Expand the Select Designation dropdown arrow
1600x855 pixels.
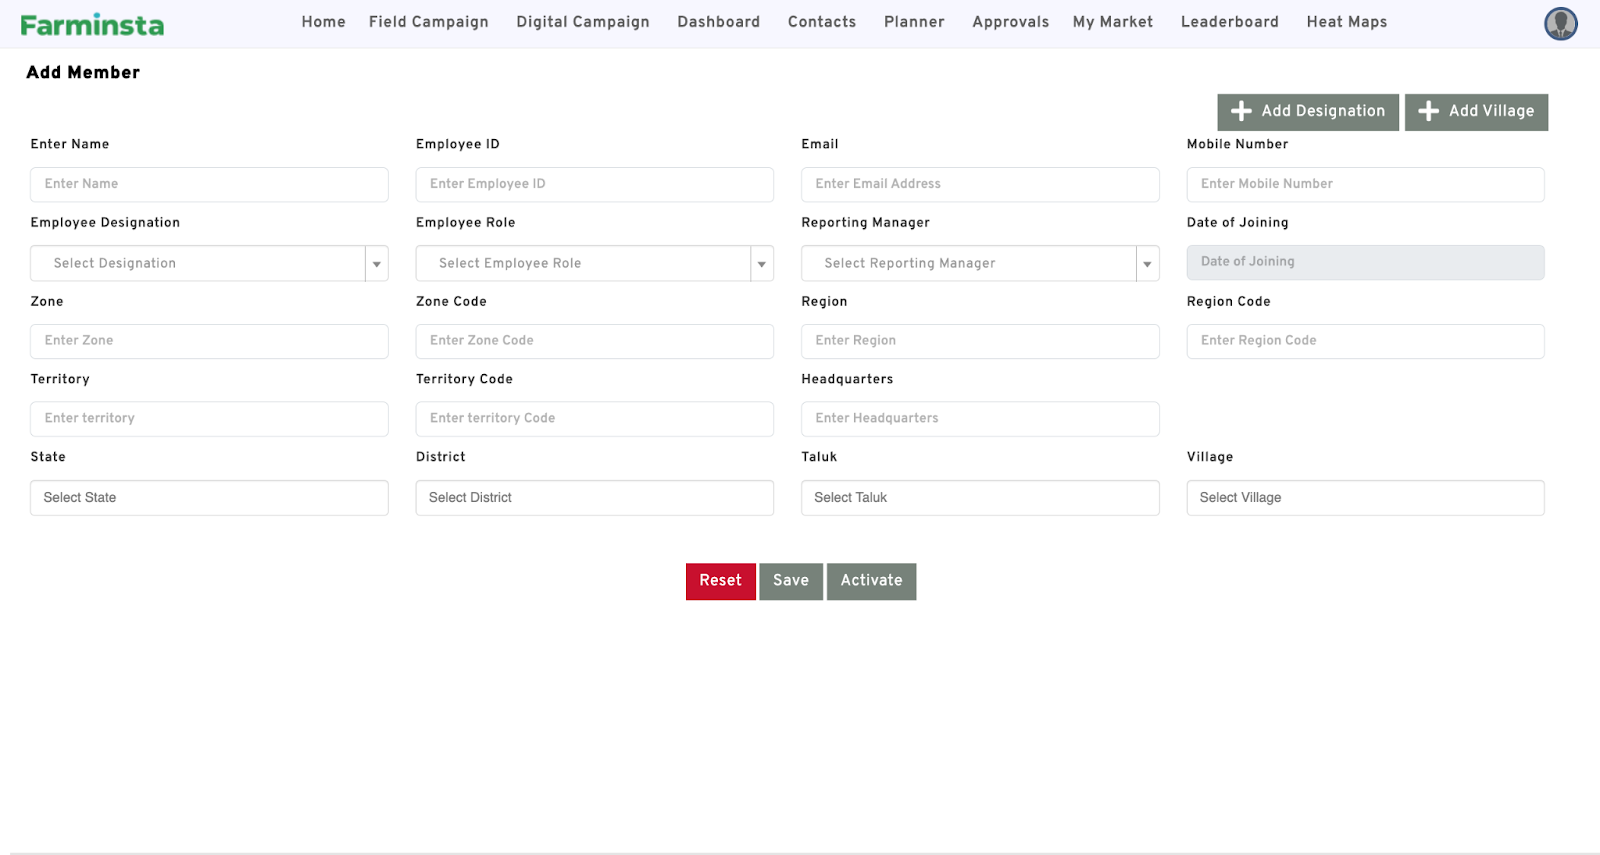[x=377, y=264]
